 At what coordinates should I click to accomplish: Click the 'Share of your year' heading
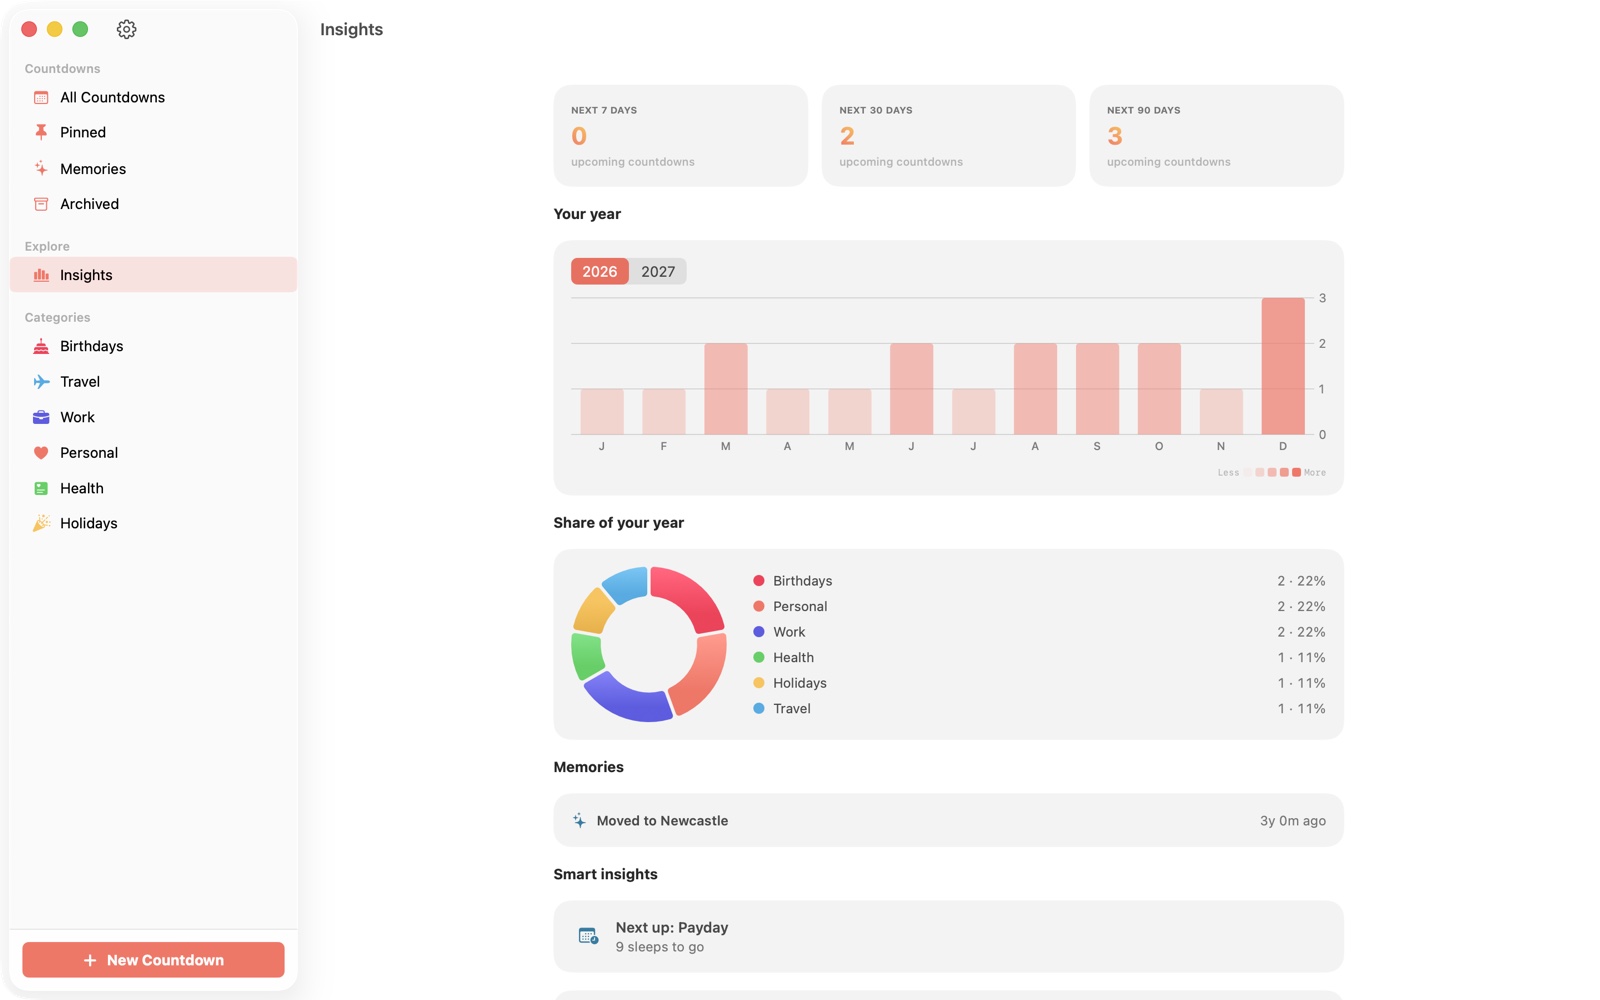[x=619, y=523]
